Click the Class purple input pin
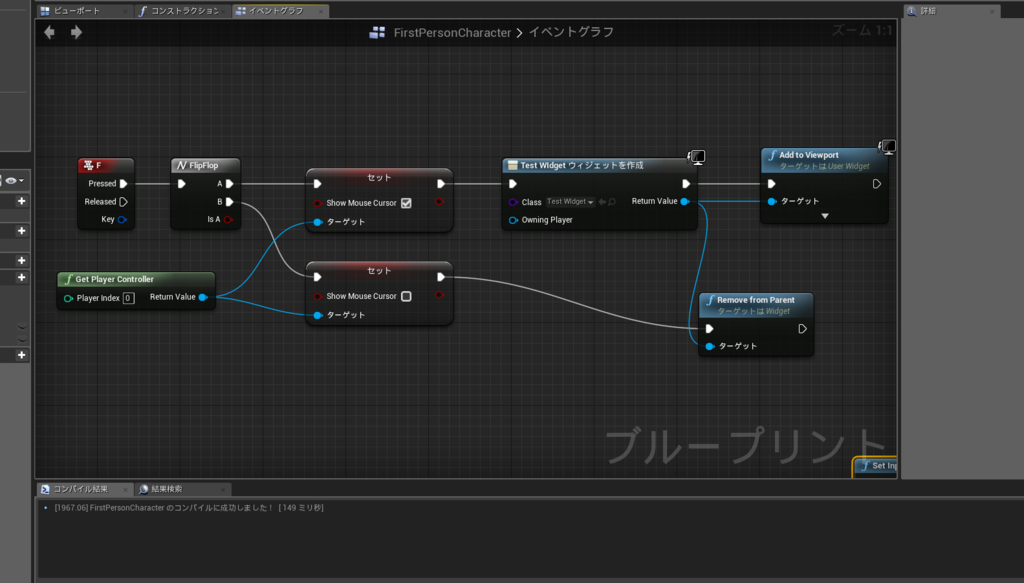The image size is (1024, 583). coord(513,202)
